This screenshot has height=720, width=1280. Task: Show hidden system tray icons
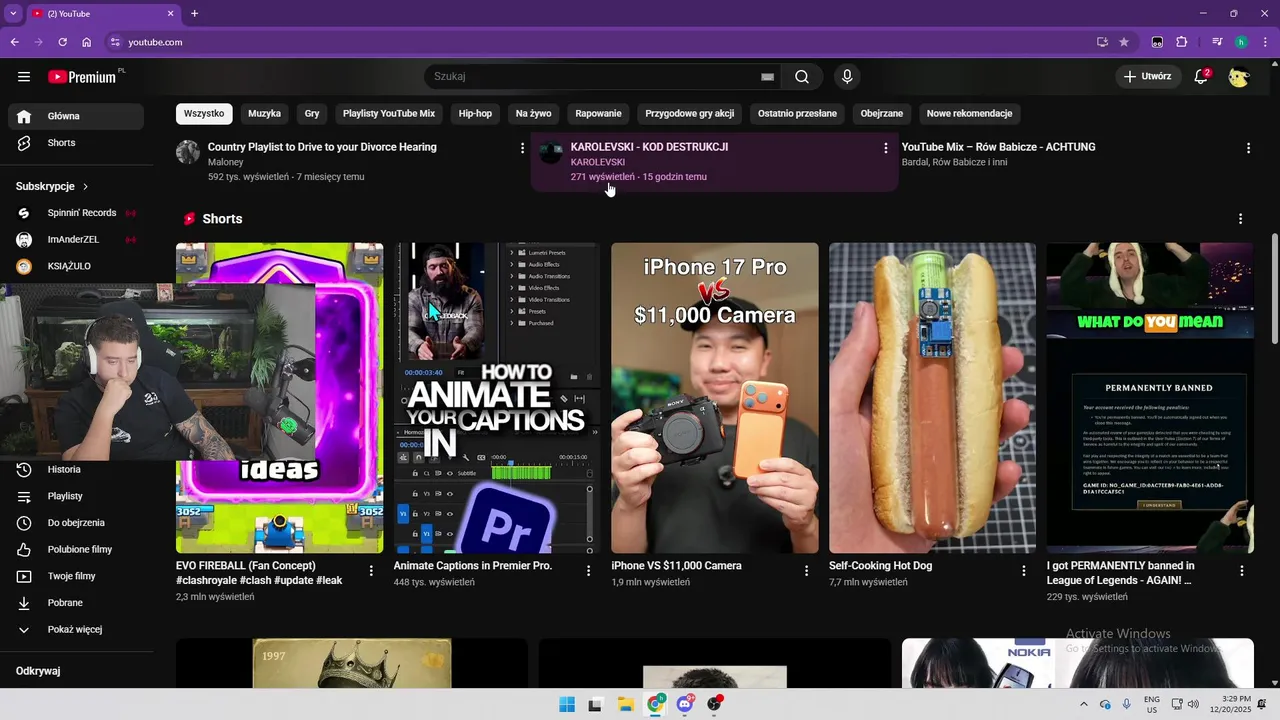tap(1084, 704)
